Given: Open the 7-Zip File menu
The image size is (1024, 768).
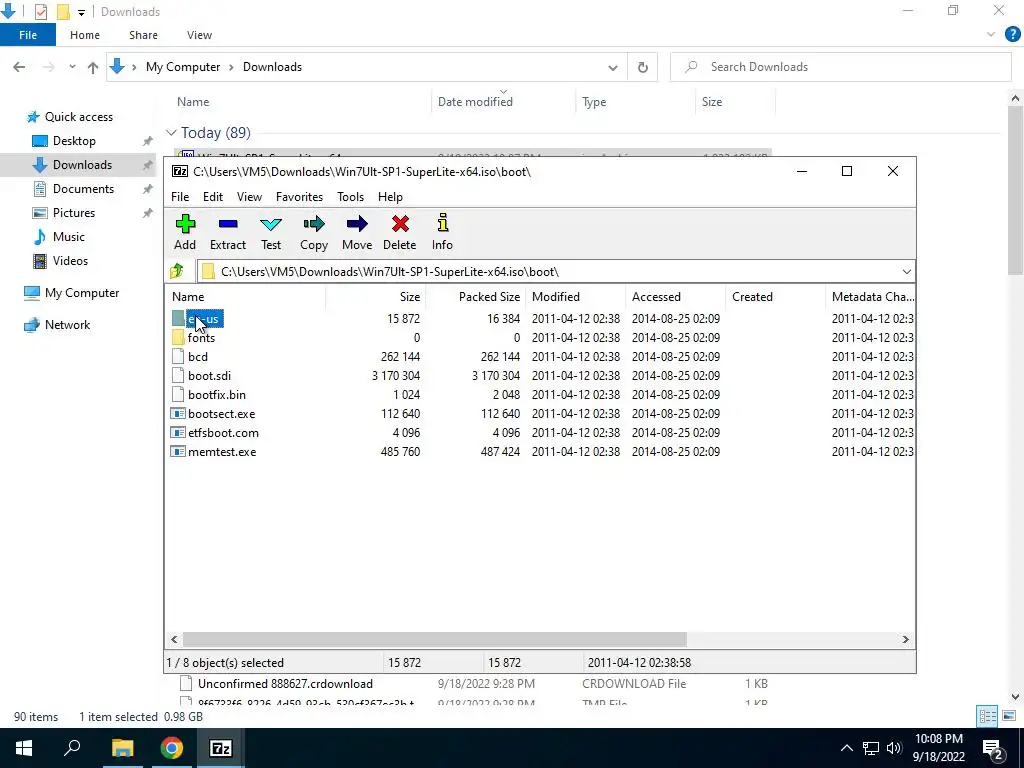Looking at the screenshot, I should coord(180,197).
